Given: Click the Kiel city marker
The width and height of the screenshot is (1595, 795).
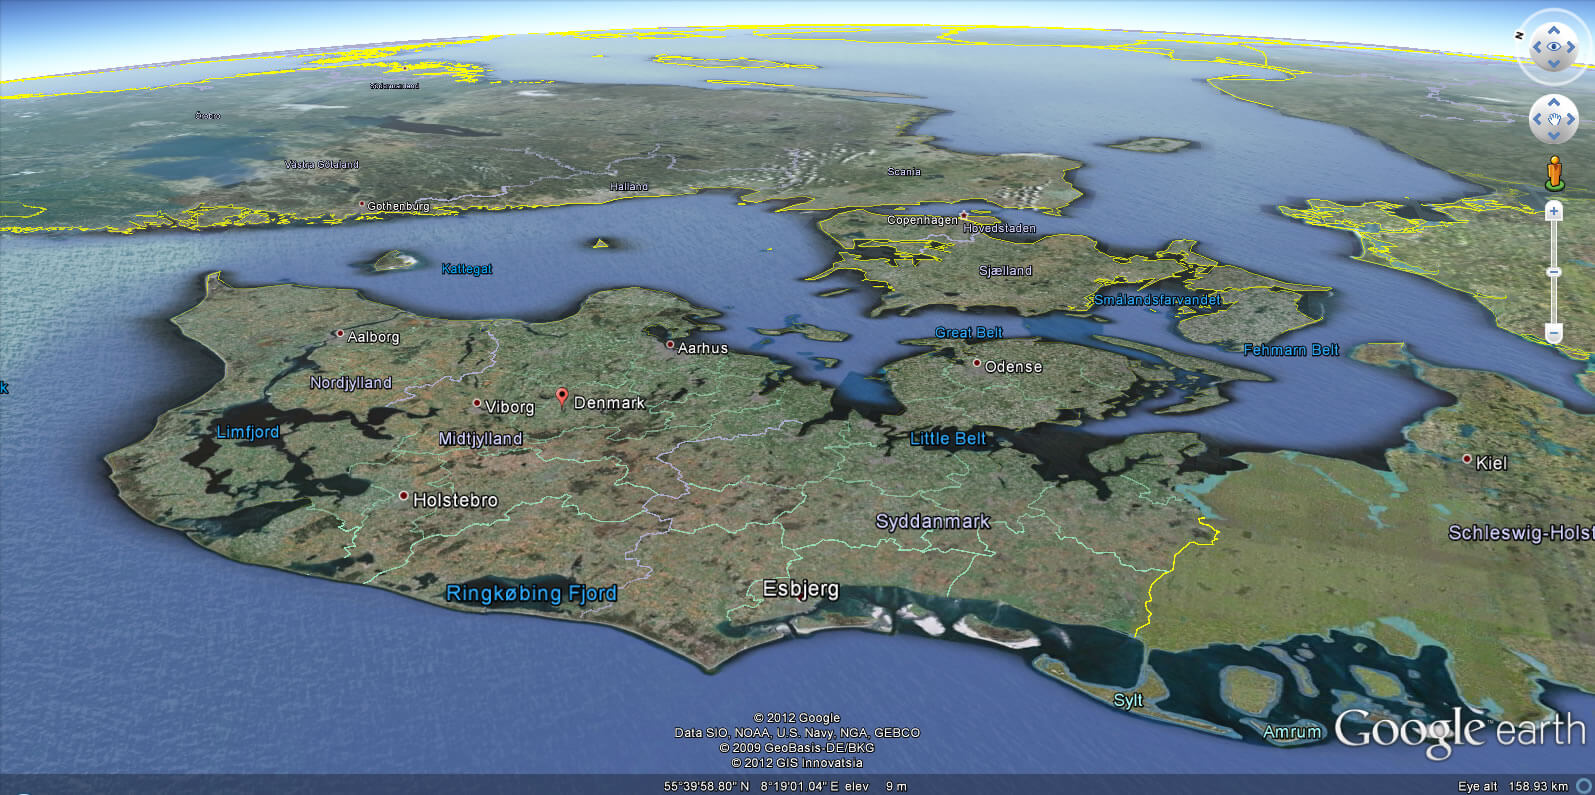Looking at the screenshot, I should (1467, 460).
